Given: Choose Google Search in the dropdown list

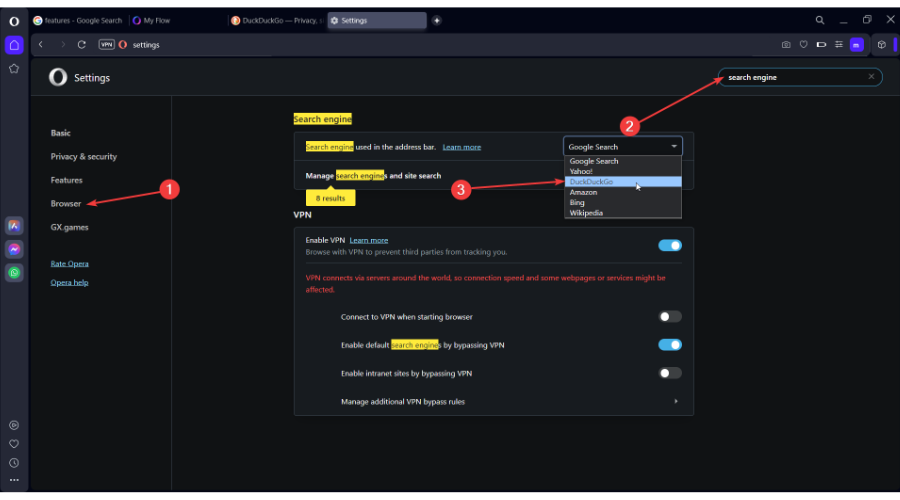Looking at the screenshot, I should (623, 161).
